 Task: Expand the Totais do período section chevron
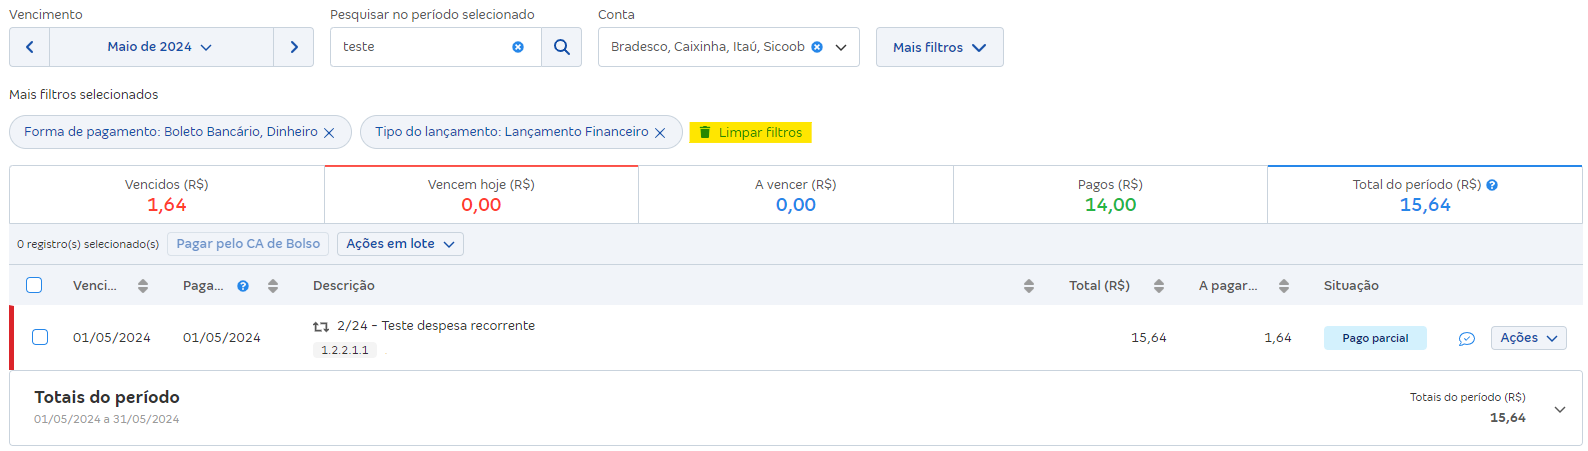(1560, 409)
